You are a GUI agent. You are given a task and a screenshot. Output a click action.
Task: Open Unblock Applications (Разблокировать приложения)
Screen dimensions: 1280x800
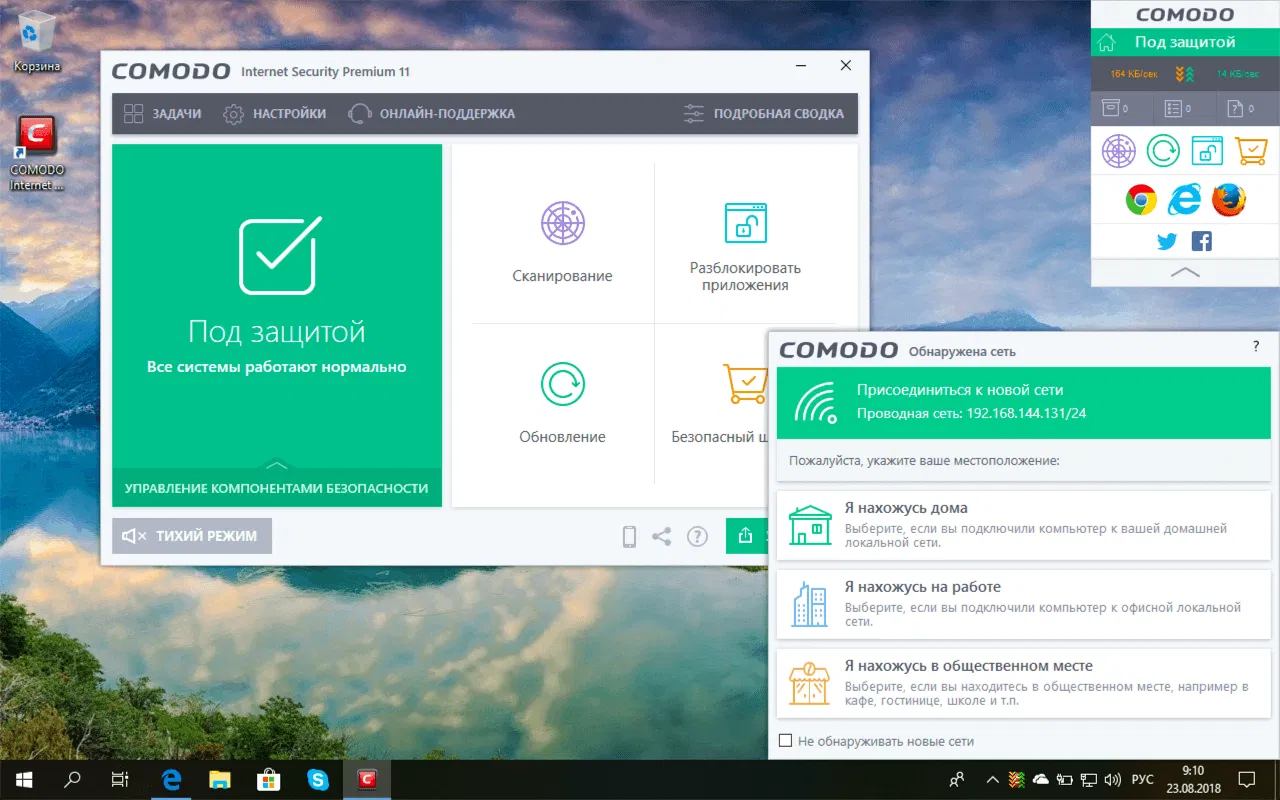tap(745, 240)
